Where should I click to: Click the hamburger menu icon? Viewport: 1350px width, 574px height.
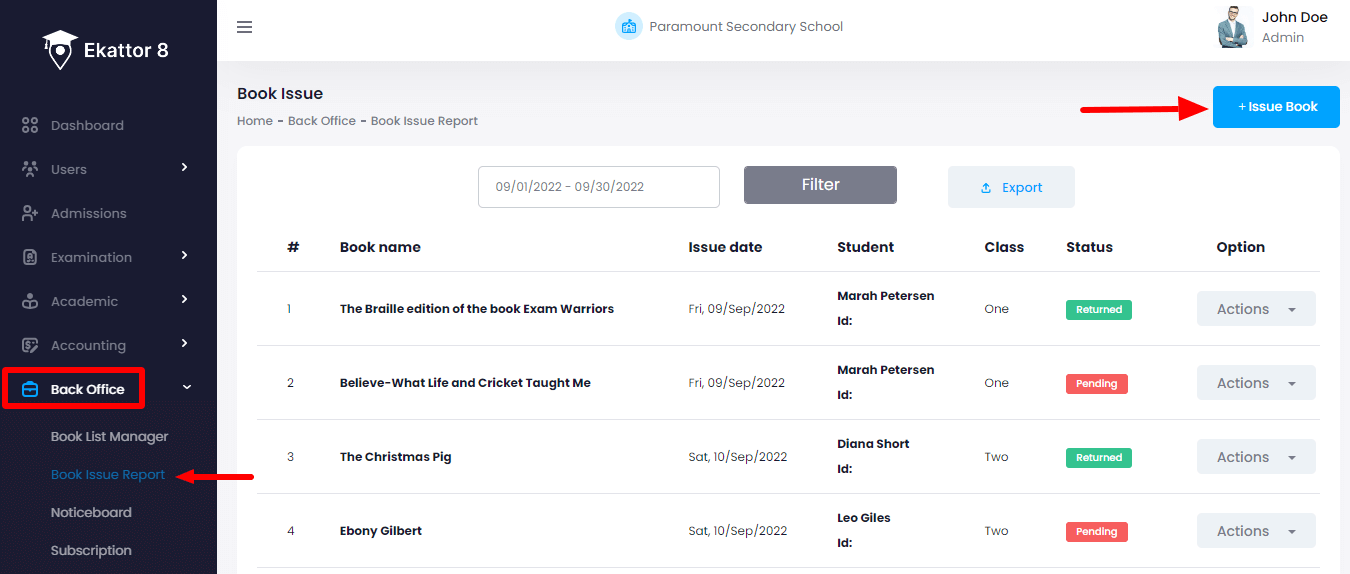pos(244,27)
